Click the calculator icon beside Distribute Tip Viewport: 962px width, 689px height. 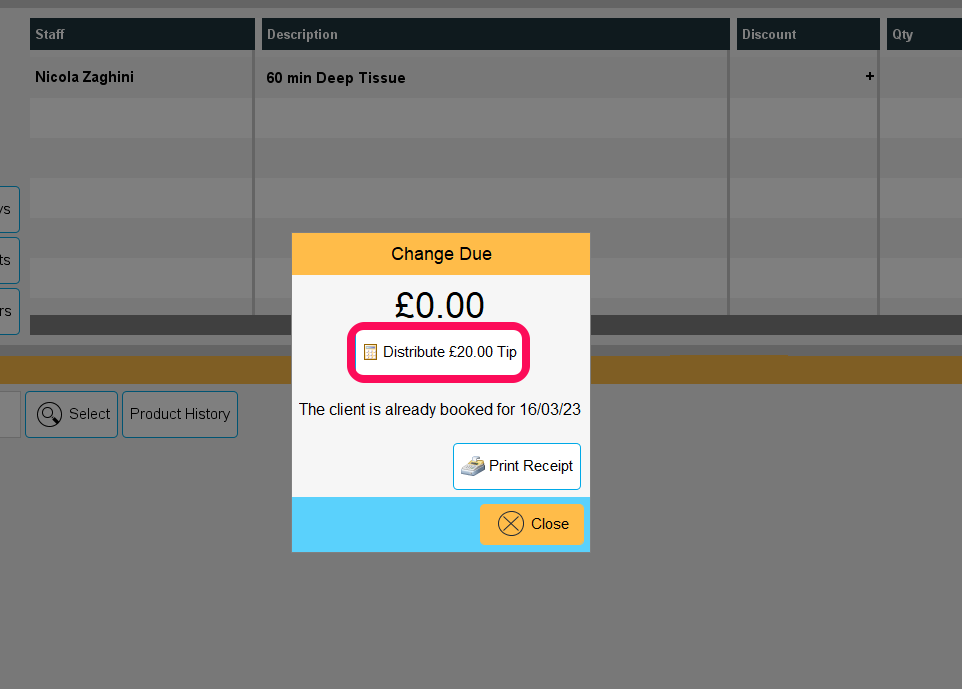[x=370, y=352]
